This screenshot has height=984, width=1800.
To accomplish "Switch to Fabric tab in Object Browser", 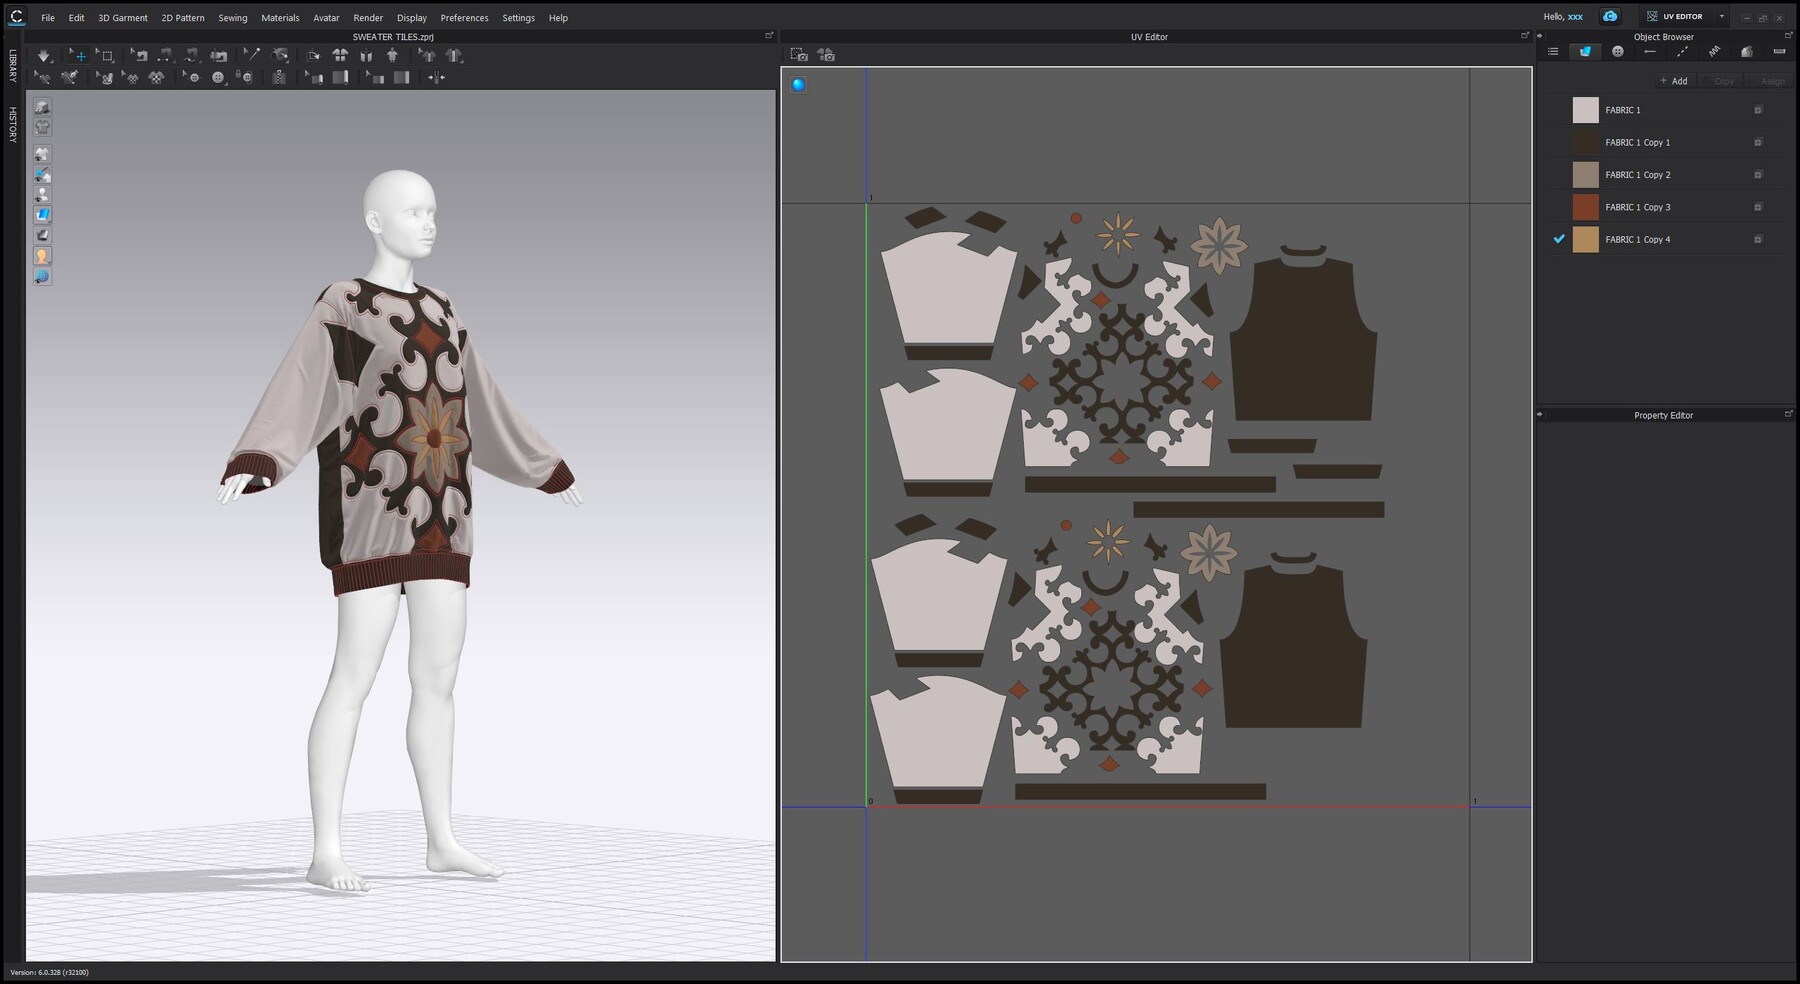I will click(x=1585, y=51).
